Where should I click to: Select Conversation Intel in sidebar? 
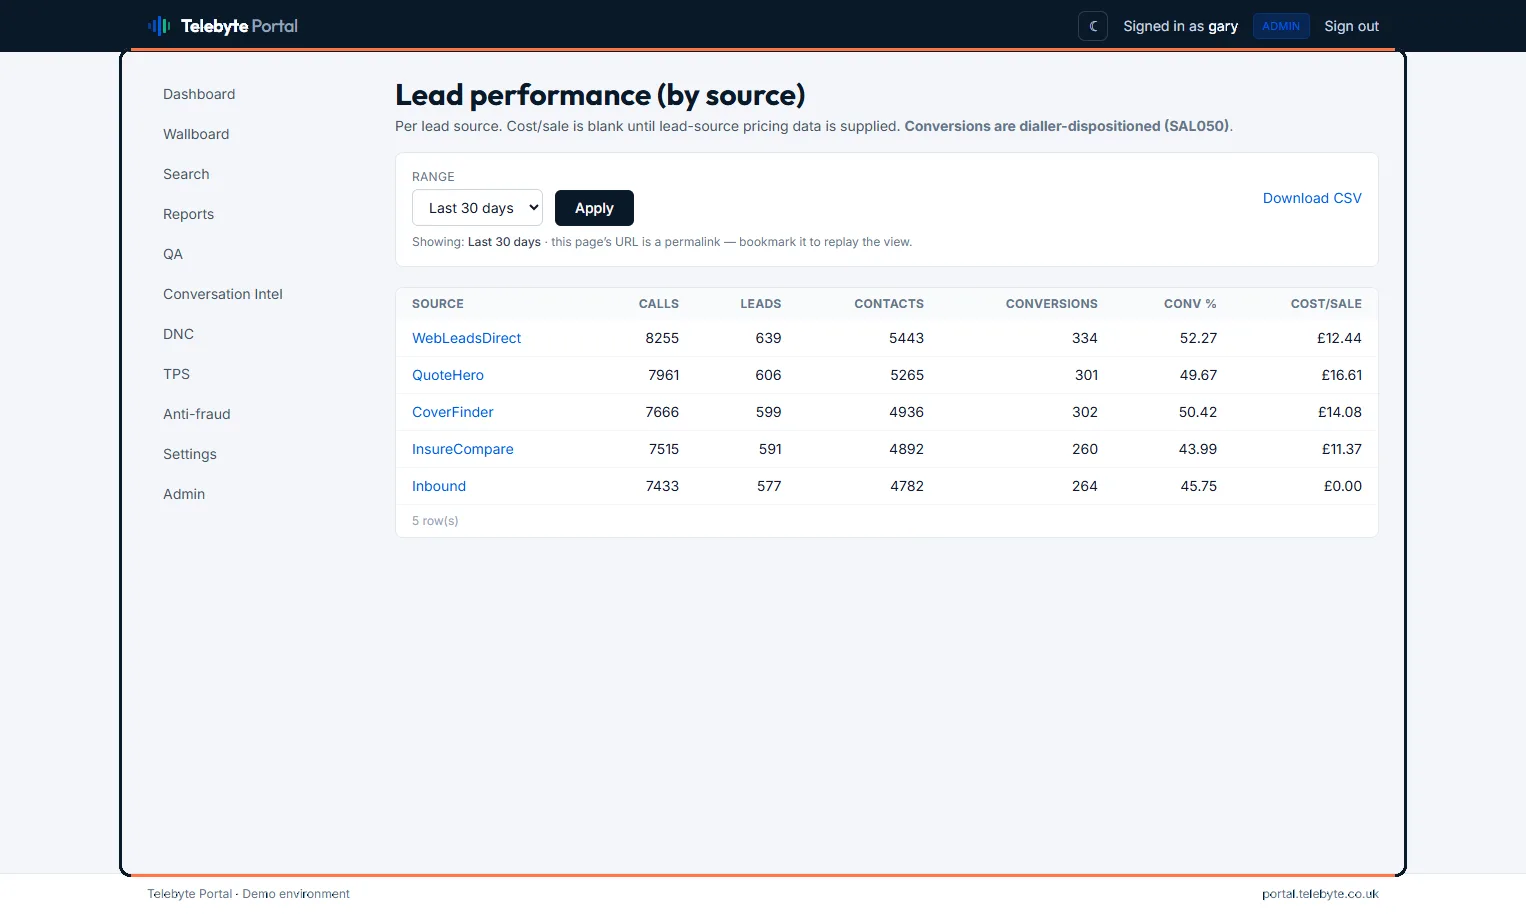[223, 294]
